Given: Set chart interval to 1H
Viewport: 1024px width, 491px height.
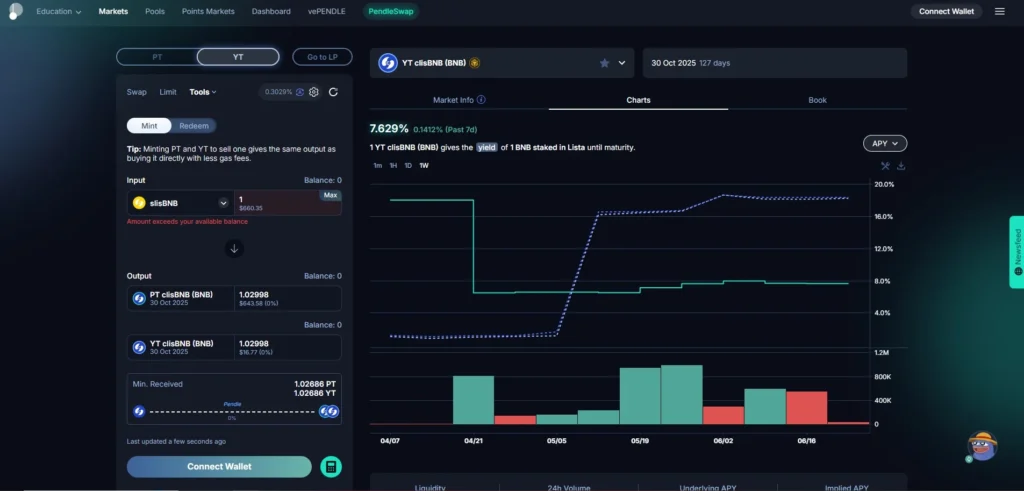Looking at the screenshot, I should pyautogui.click(x=393, y=166).
